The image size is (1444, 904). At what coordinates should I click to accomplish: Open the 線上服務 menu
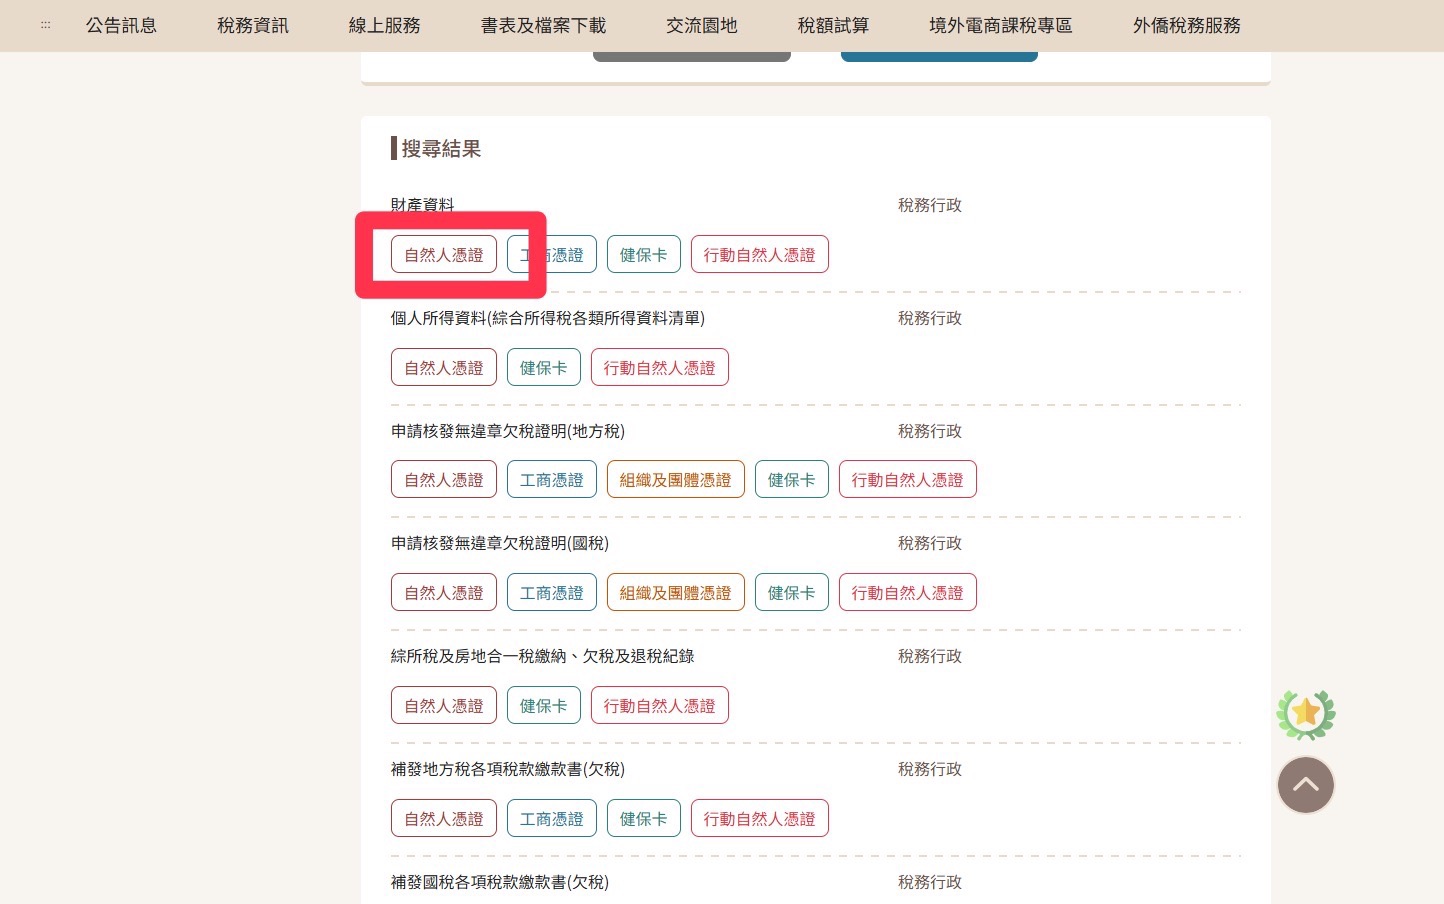384,25
